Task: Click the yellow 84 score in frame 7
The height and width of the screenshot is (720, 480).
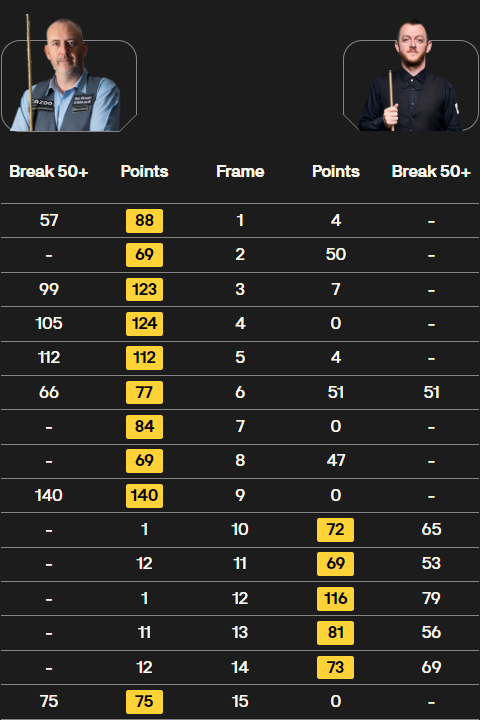Action: click(144, 427)
